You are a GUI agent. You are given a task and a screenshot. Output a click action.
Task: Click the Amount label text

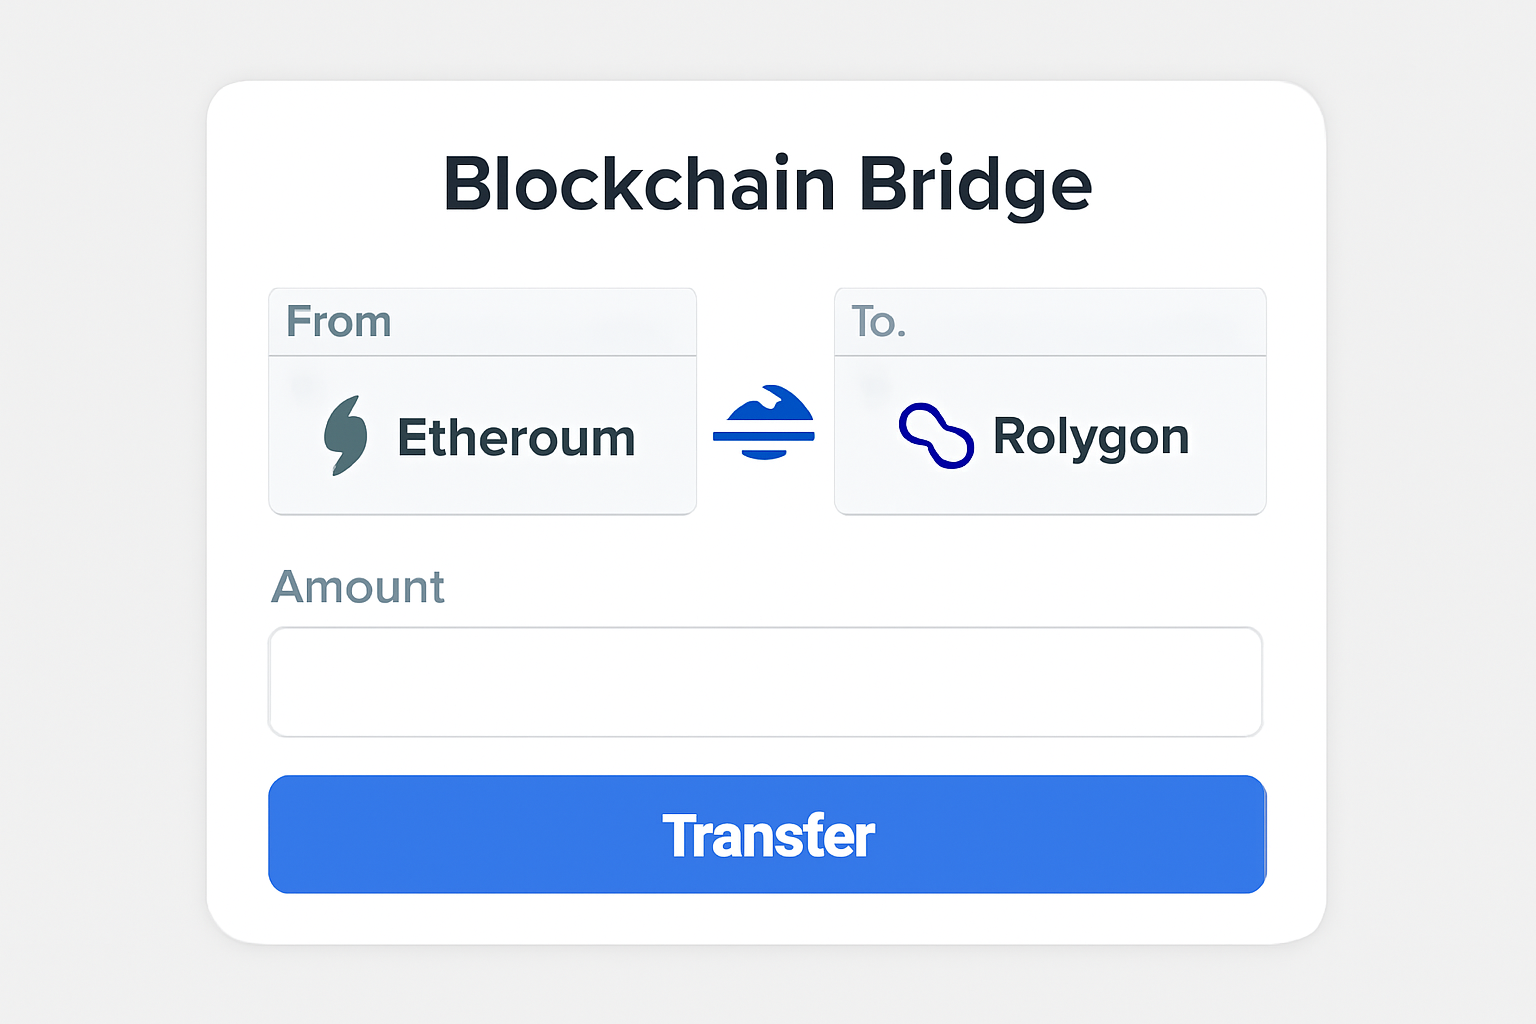pos(357,587)
